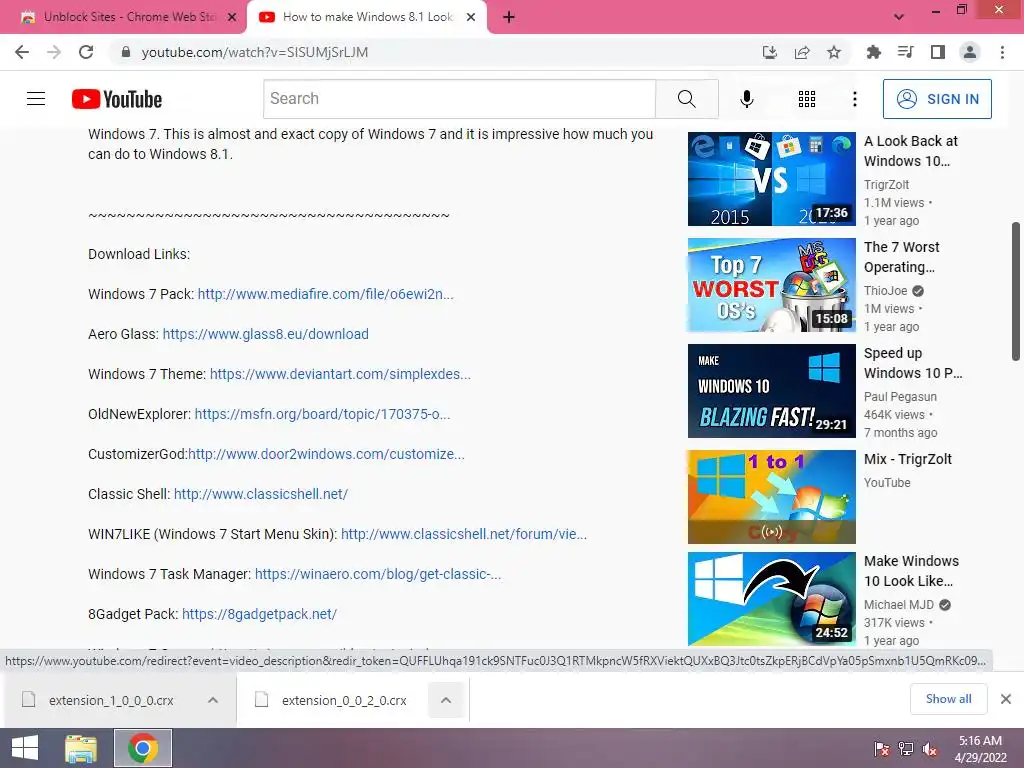The image size is (1024, 768).
Task: Start voice search with the microphone icon
Action: click(x=747, y=99)
